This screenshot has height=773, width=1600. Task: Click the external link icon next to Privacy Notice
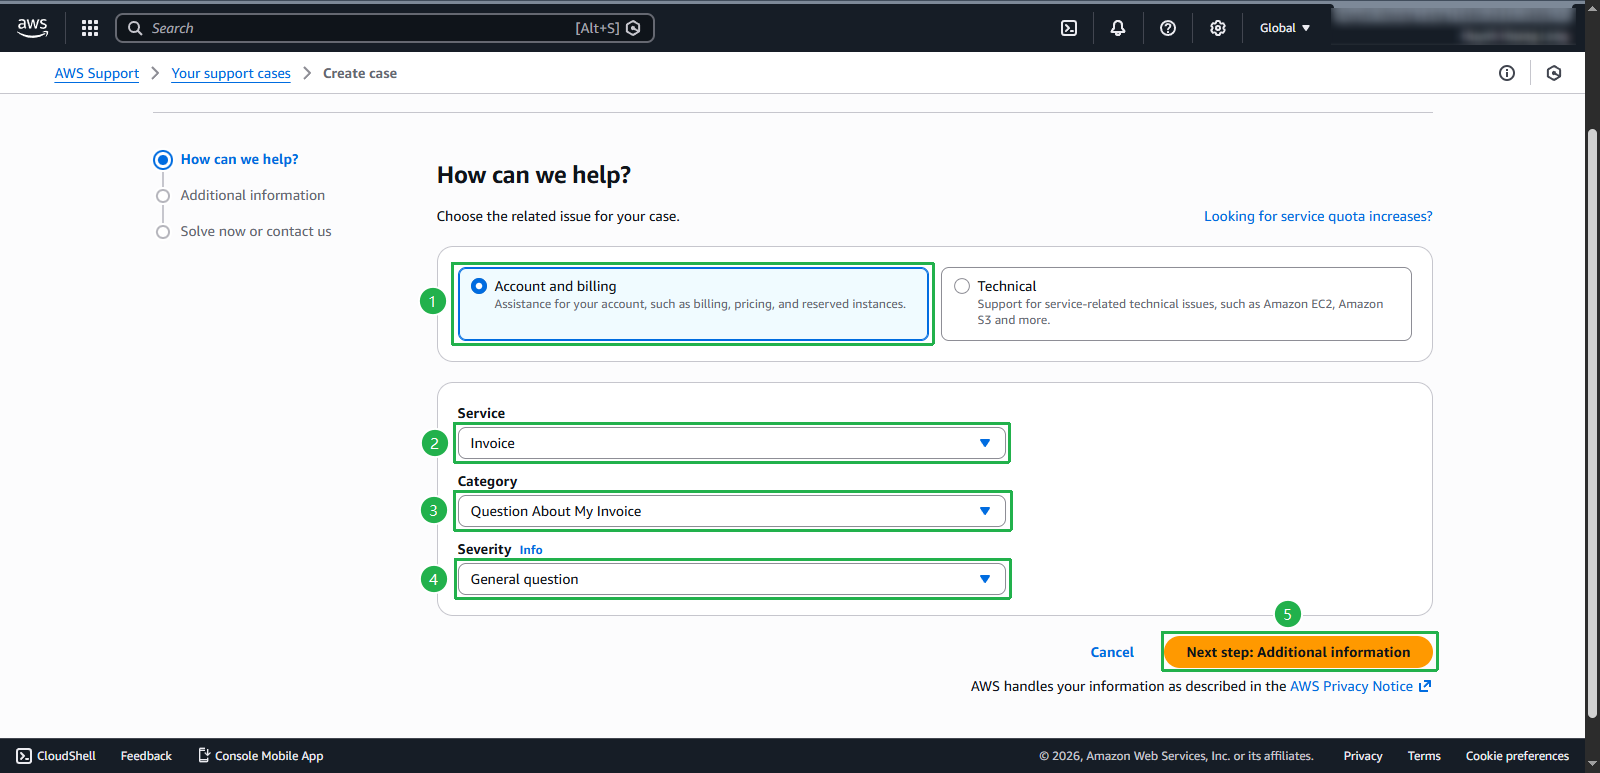pyautogui.click(x=1425, y=686)
